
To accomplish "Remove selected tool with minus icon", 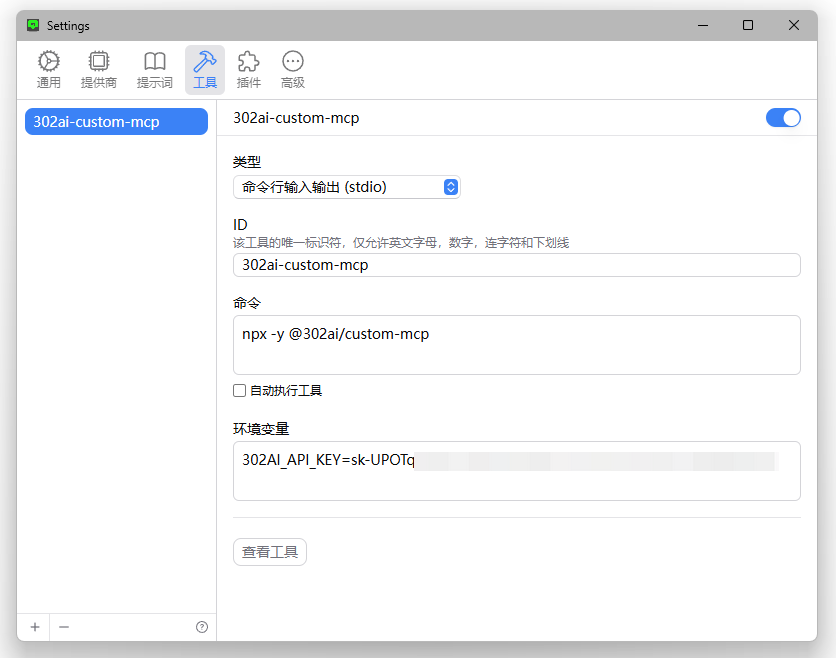I will tap(64, 627).
